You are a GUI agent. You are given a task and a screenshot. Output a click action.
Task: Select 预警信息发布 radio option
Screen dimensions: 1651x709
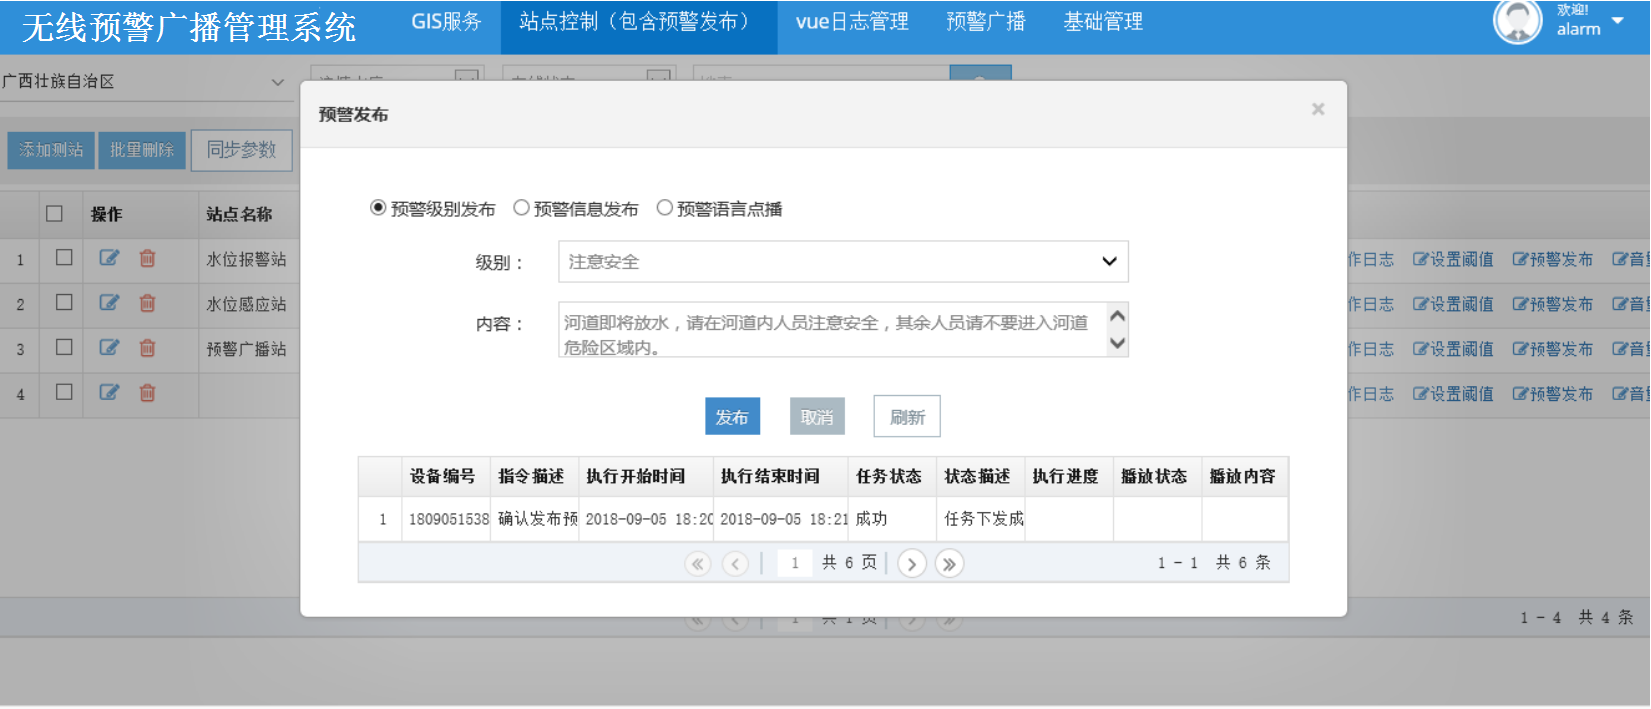click(521, 208)
